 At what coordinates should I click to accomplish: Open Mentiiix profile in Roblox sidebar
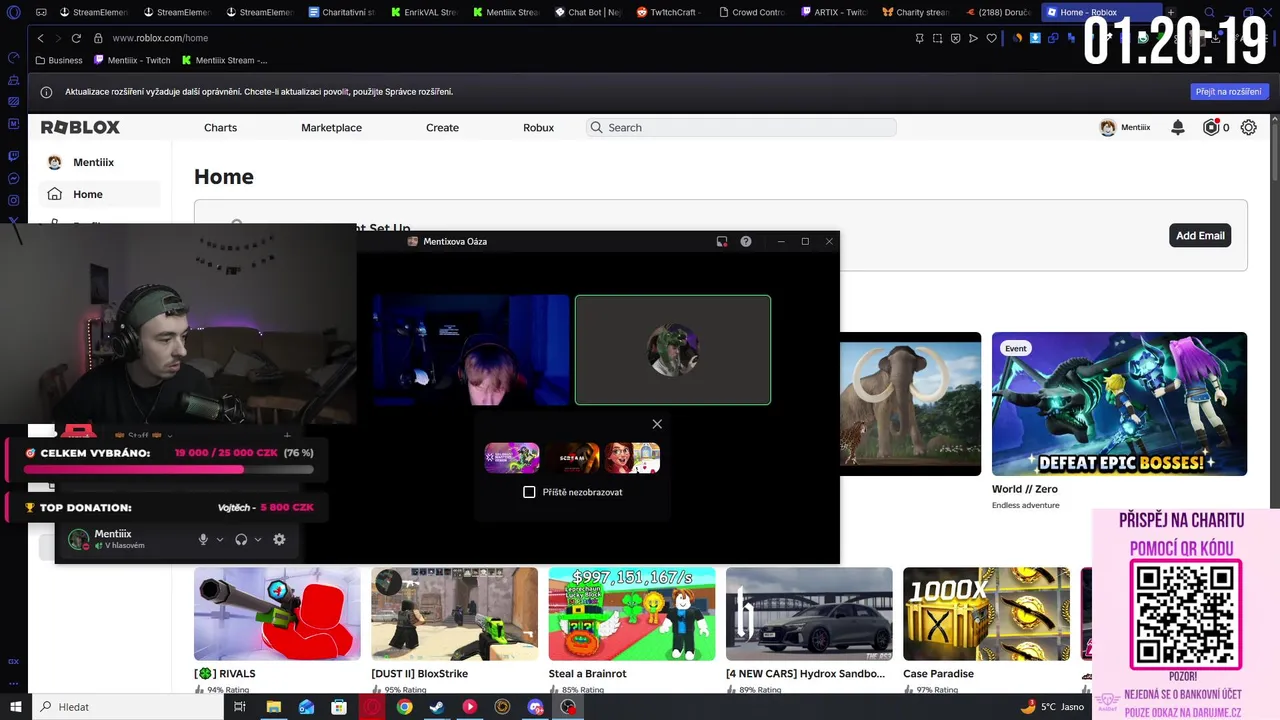tap(82, 162)
